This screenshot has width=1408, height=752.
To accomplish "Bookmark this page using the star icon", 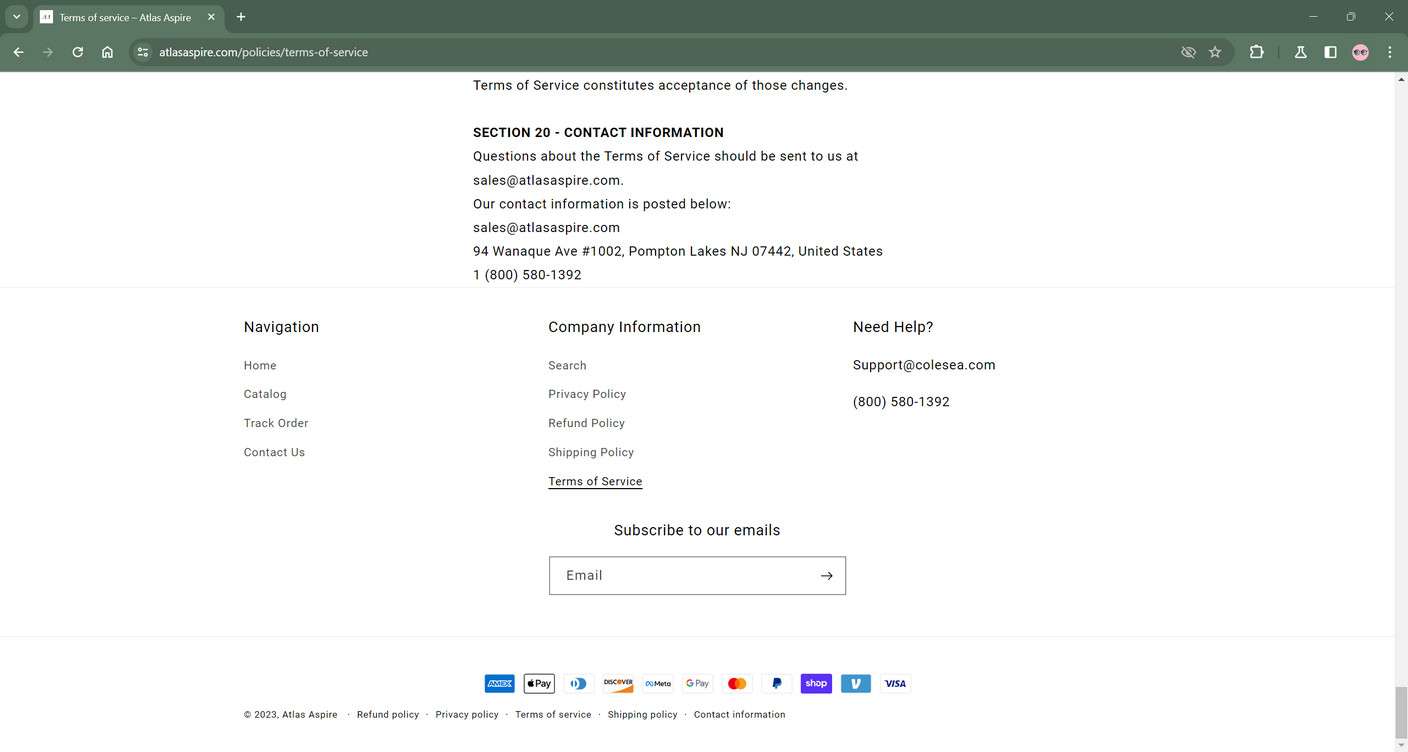I will pyautogui.click(x=1213, y=52).
